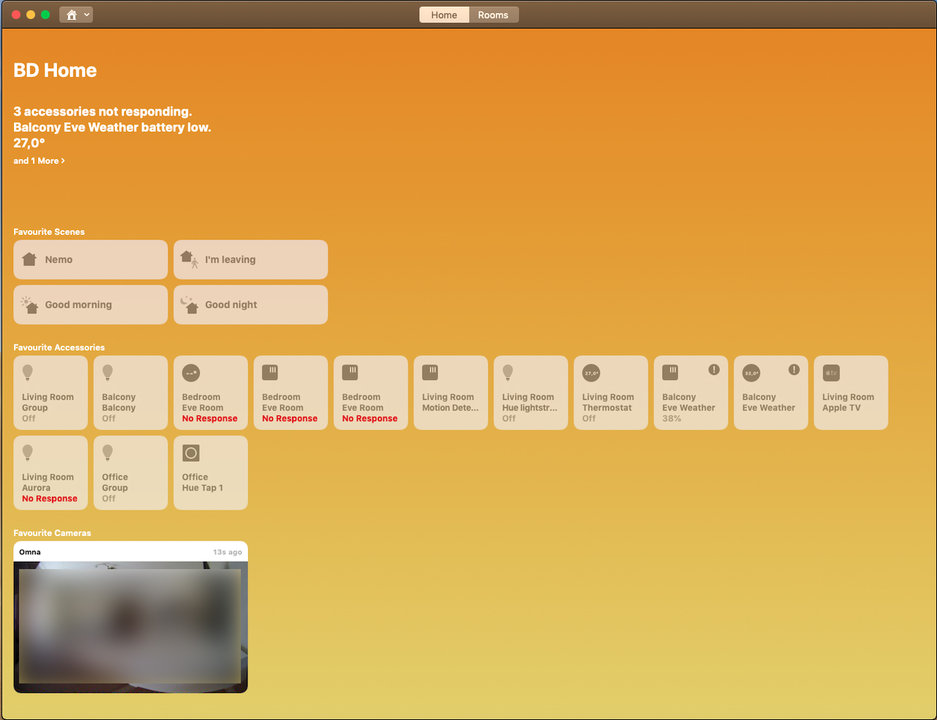
Task: Open the home selector dropdown in toolbar
Action: click(76, 14)
